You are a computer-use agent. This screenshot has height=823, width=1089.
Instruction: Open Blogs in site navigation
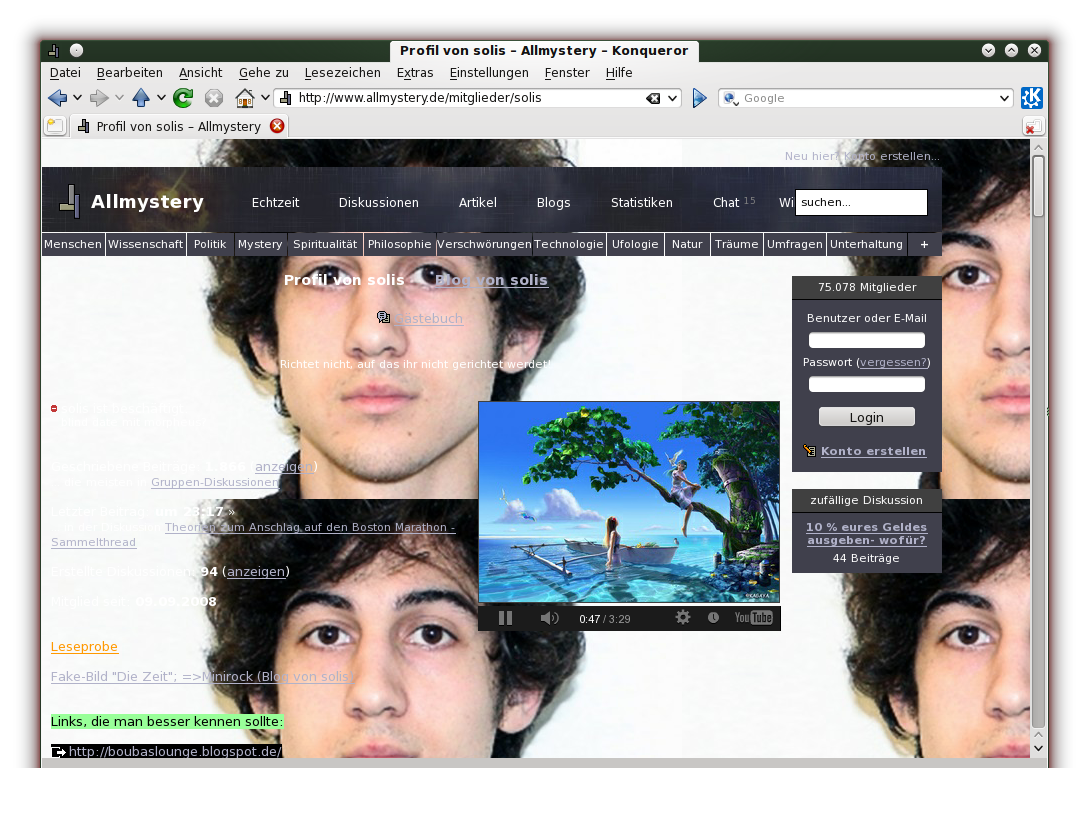(x=554, y=202)
